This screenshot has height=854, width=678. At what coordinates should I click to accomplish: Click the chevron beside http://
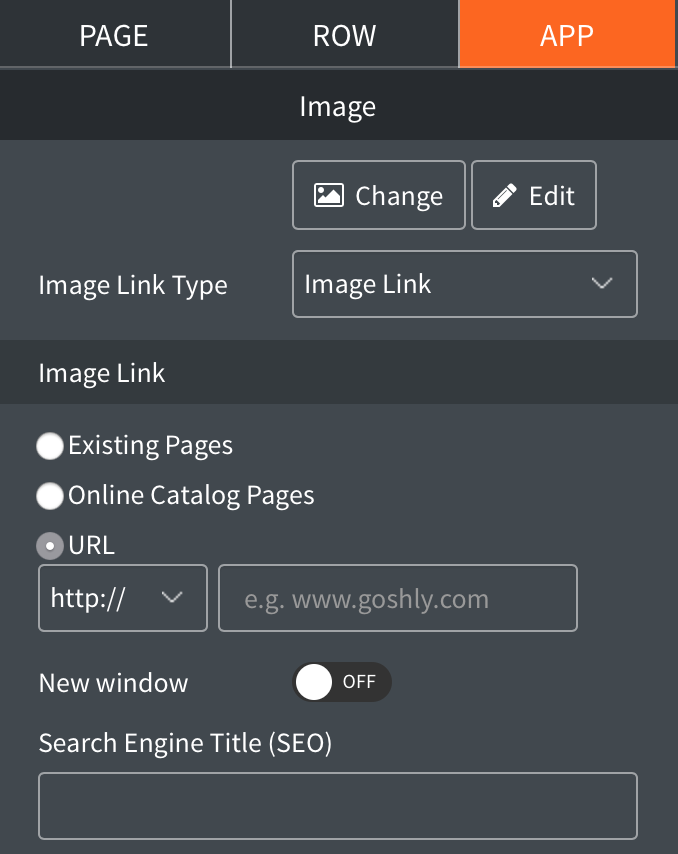[172, 598]
